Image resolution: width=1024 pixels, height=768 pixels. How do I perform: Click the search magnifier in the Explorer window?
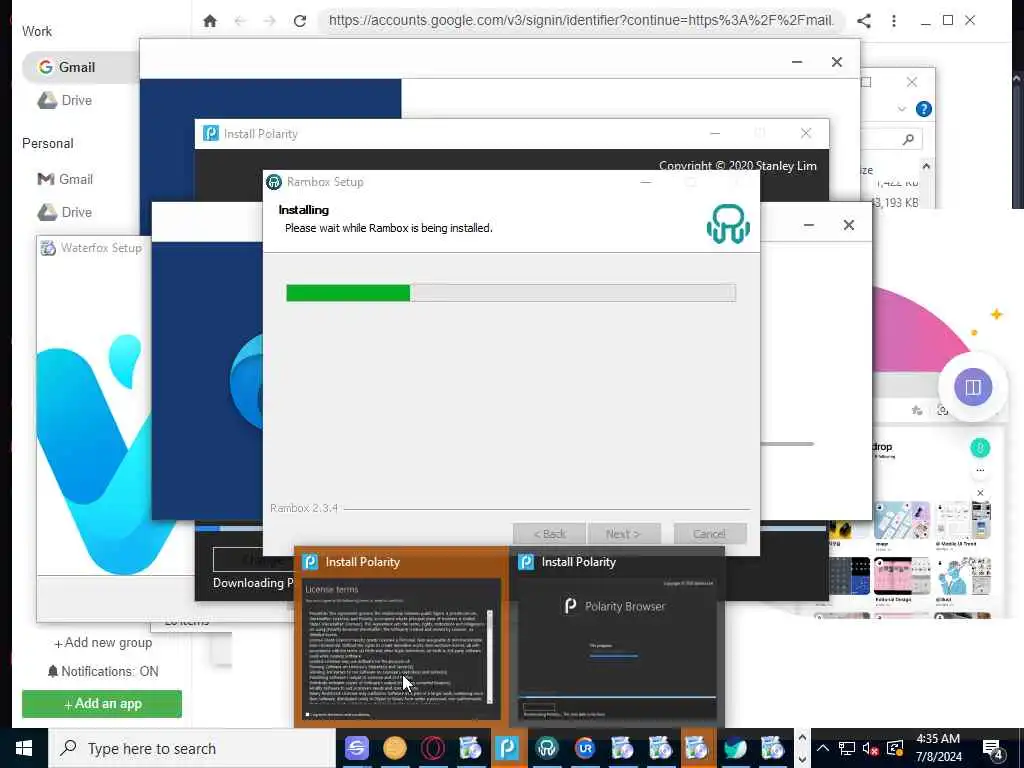908,139
